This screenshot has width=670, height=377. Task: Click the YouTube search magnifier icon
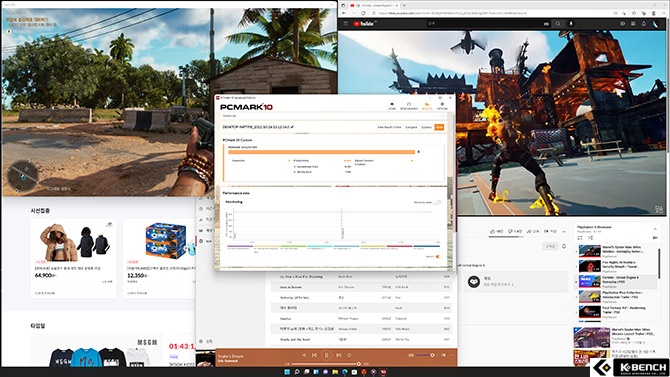point(558,24)
